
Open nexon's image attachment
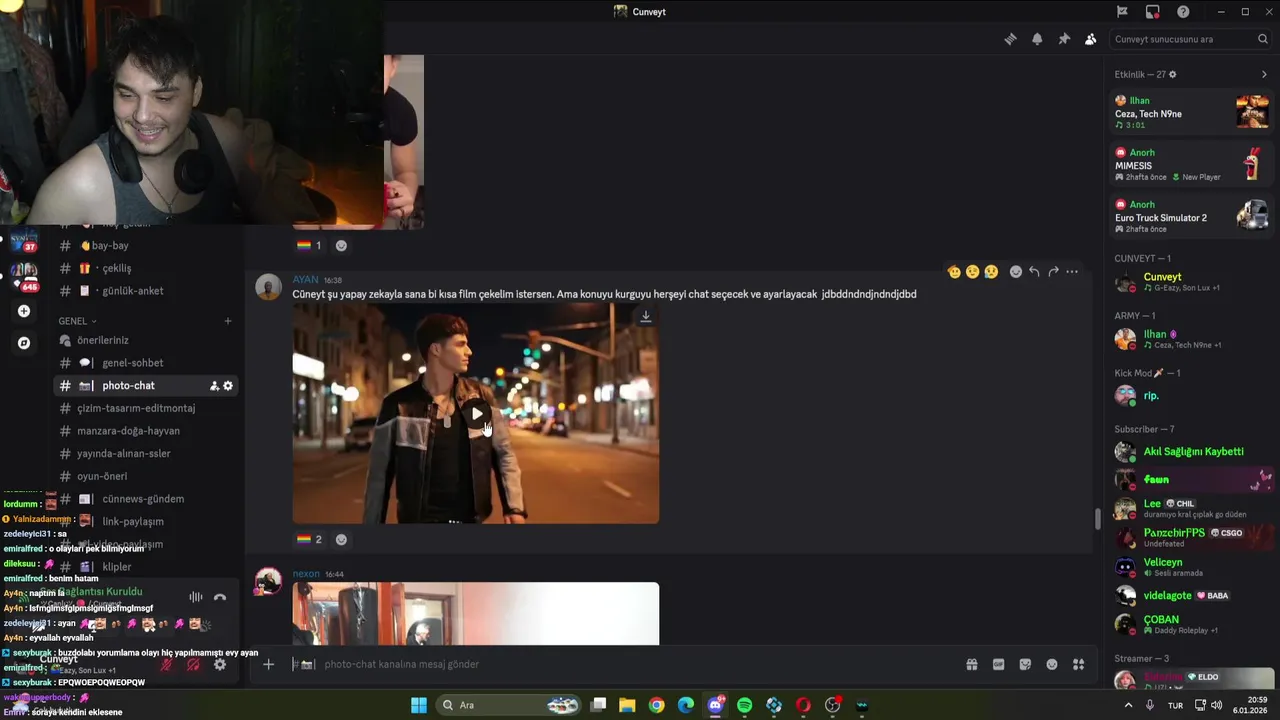[x=476, y=614]
